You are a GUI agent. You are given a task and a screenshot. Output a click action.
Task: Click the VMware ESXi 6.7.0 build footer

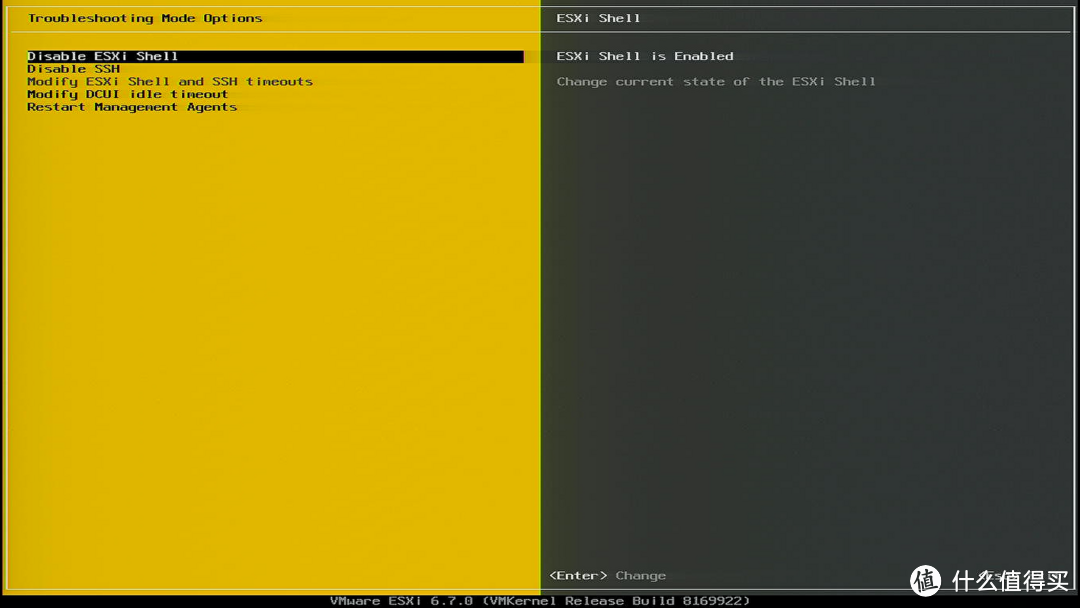click(x=540, y=601)
